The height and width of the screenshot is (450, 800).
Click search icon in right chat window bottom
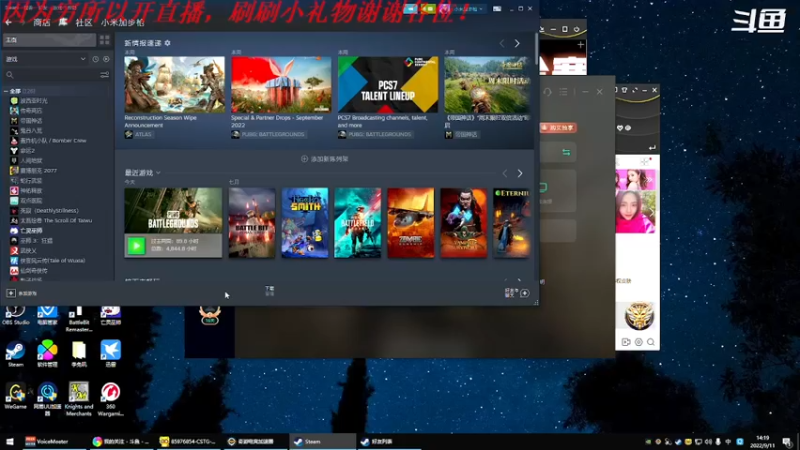[651, 342]
